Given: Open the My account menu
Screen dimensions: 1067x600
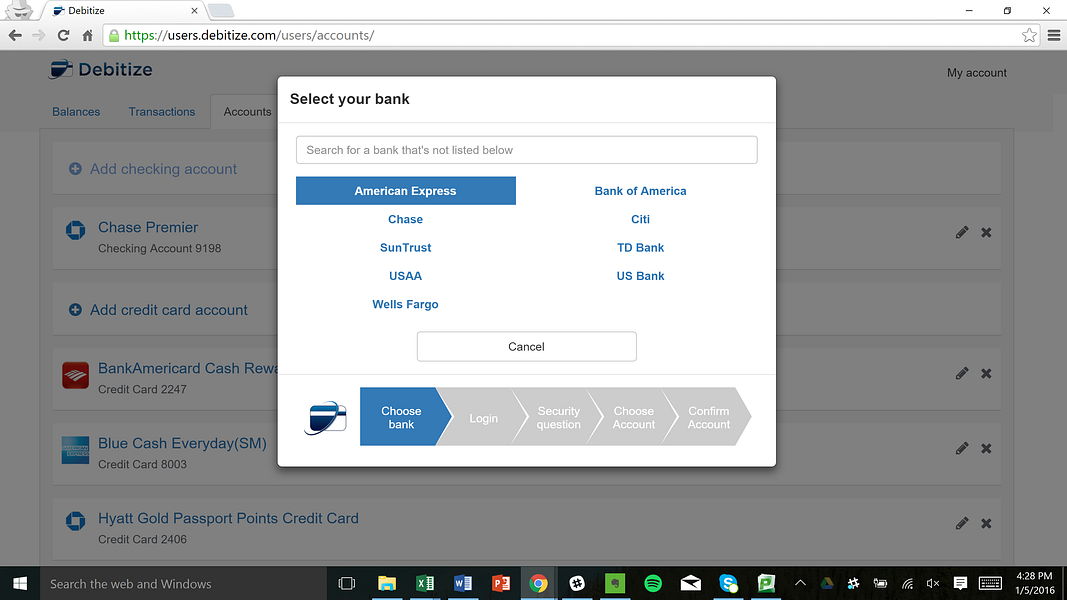Looking at the screenshot, I should pos(976,73).
